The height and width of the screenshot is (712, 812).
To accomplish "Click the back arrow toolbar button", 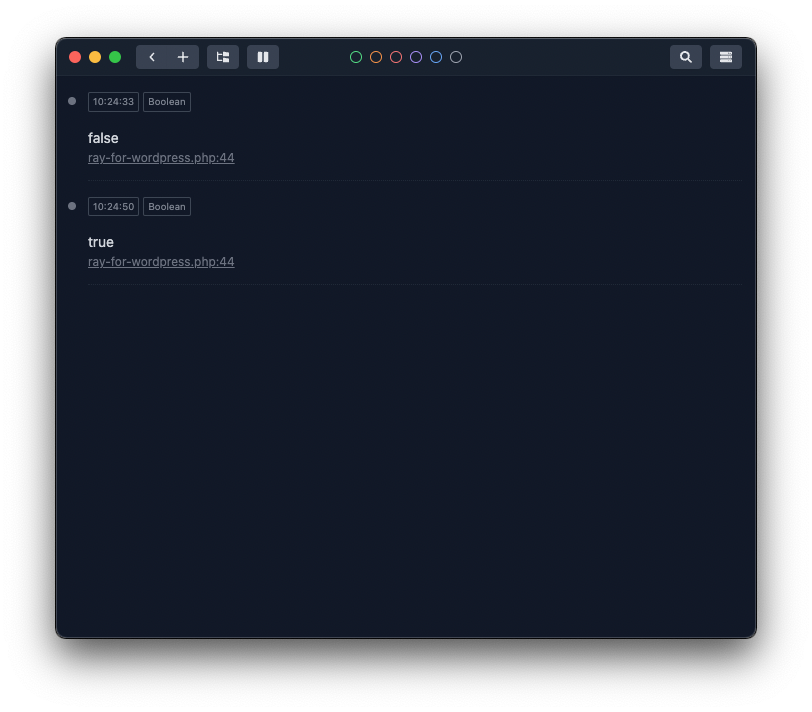I will (x=152, y=57).
